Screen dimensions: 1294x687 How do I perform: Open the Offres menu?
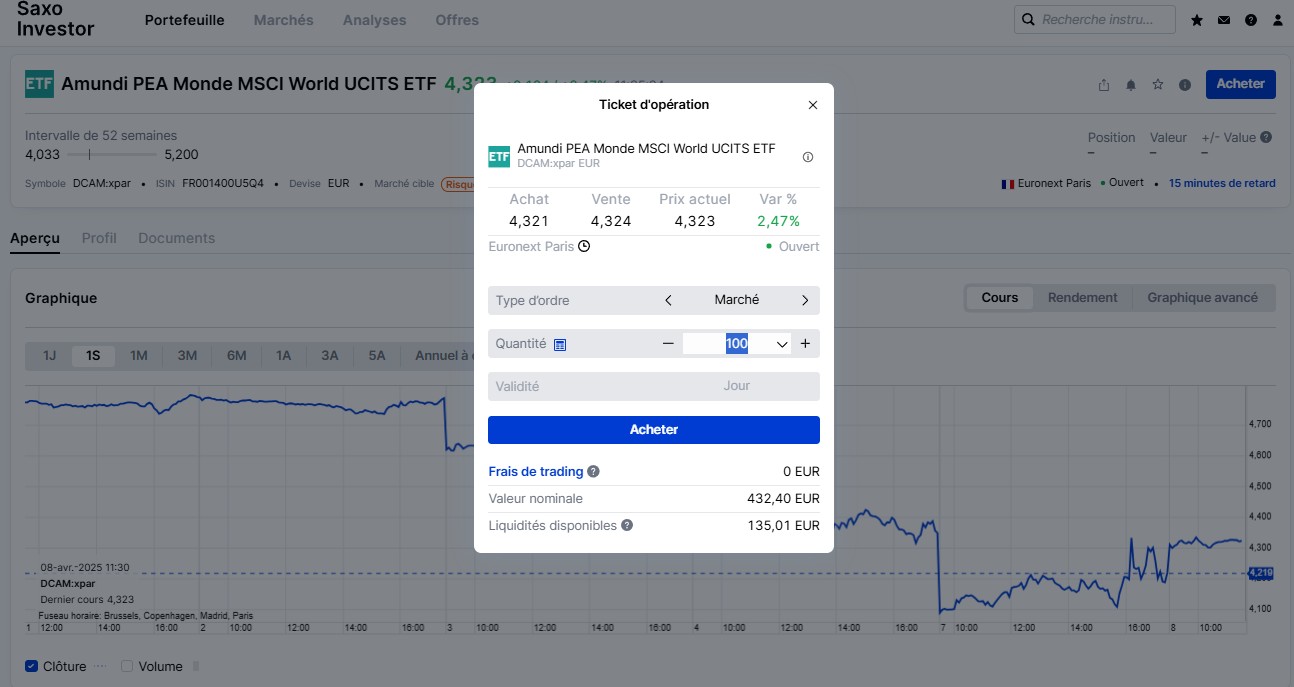[x=457, y=20]
